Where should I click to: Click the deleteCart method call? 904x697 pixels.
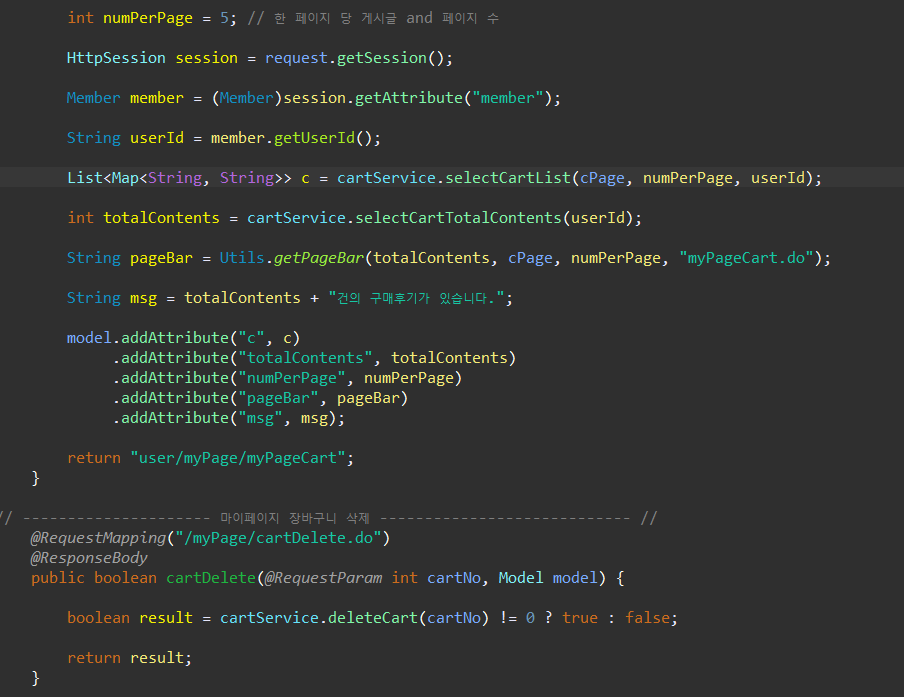[373, 618]
